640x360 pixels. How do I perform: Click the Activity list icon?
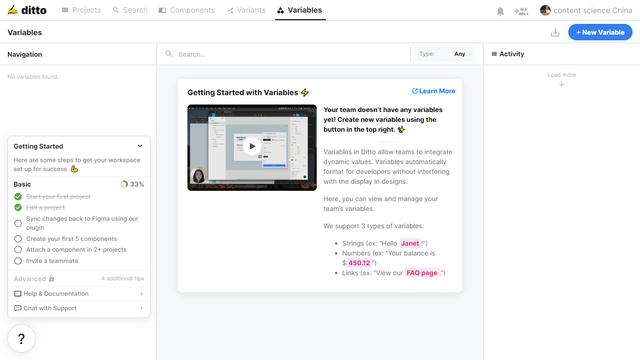pyautogui.click(x=494, y=54)
